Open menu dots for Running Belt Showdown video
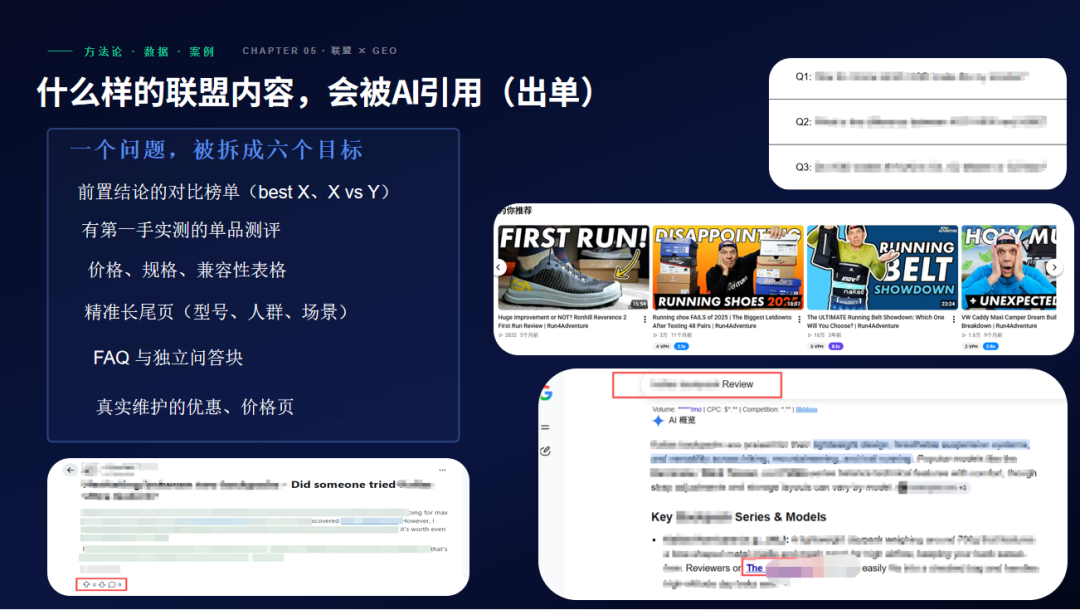 coord(953,319)
